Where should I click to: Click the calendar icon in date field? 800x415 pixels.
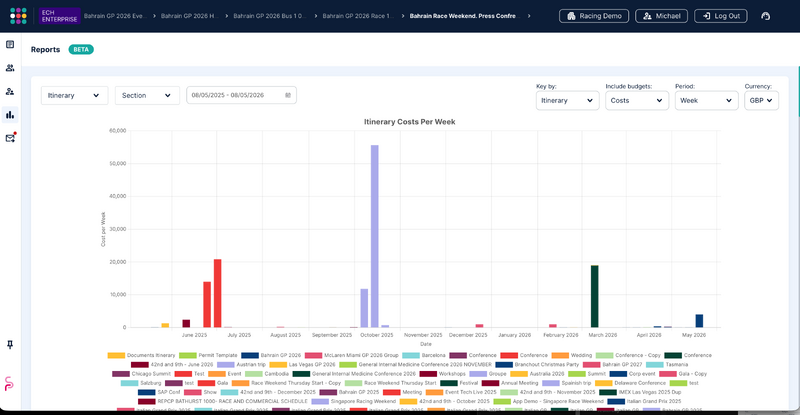coord(288,95)
